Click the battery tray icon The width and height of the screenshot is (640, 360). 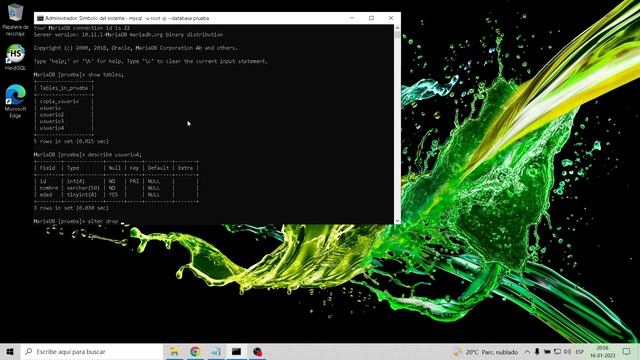[x=547, y=352]
